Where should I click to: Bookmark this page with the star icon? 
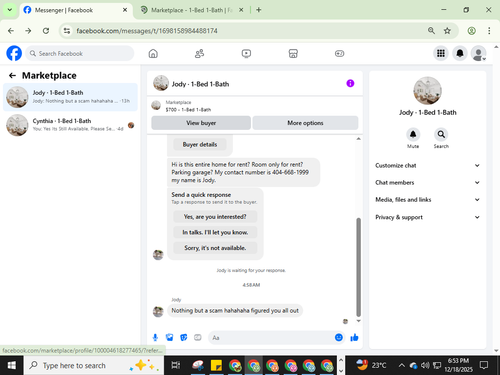[x=447, y=31]
